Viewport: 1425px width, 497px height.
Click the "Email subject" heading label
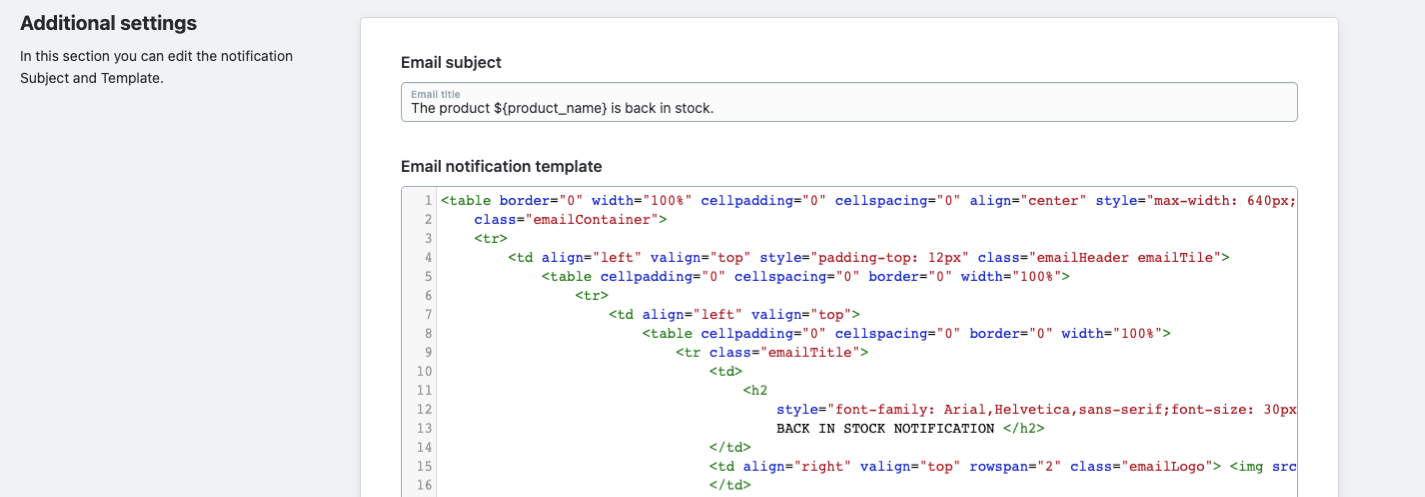click(451, 63)
